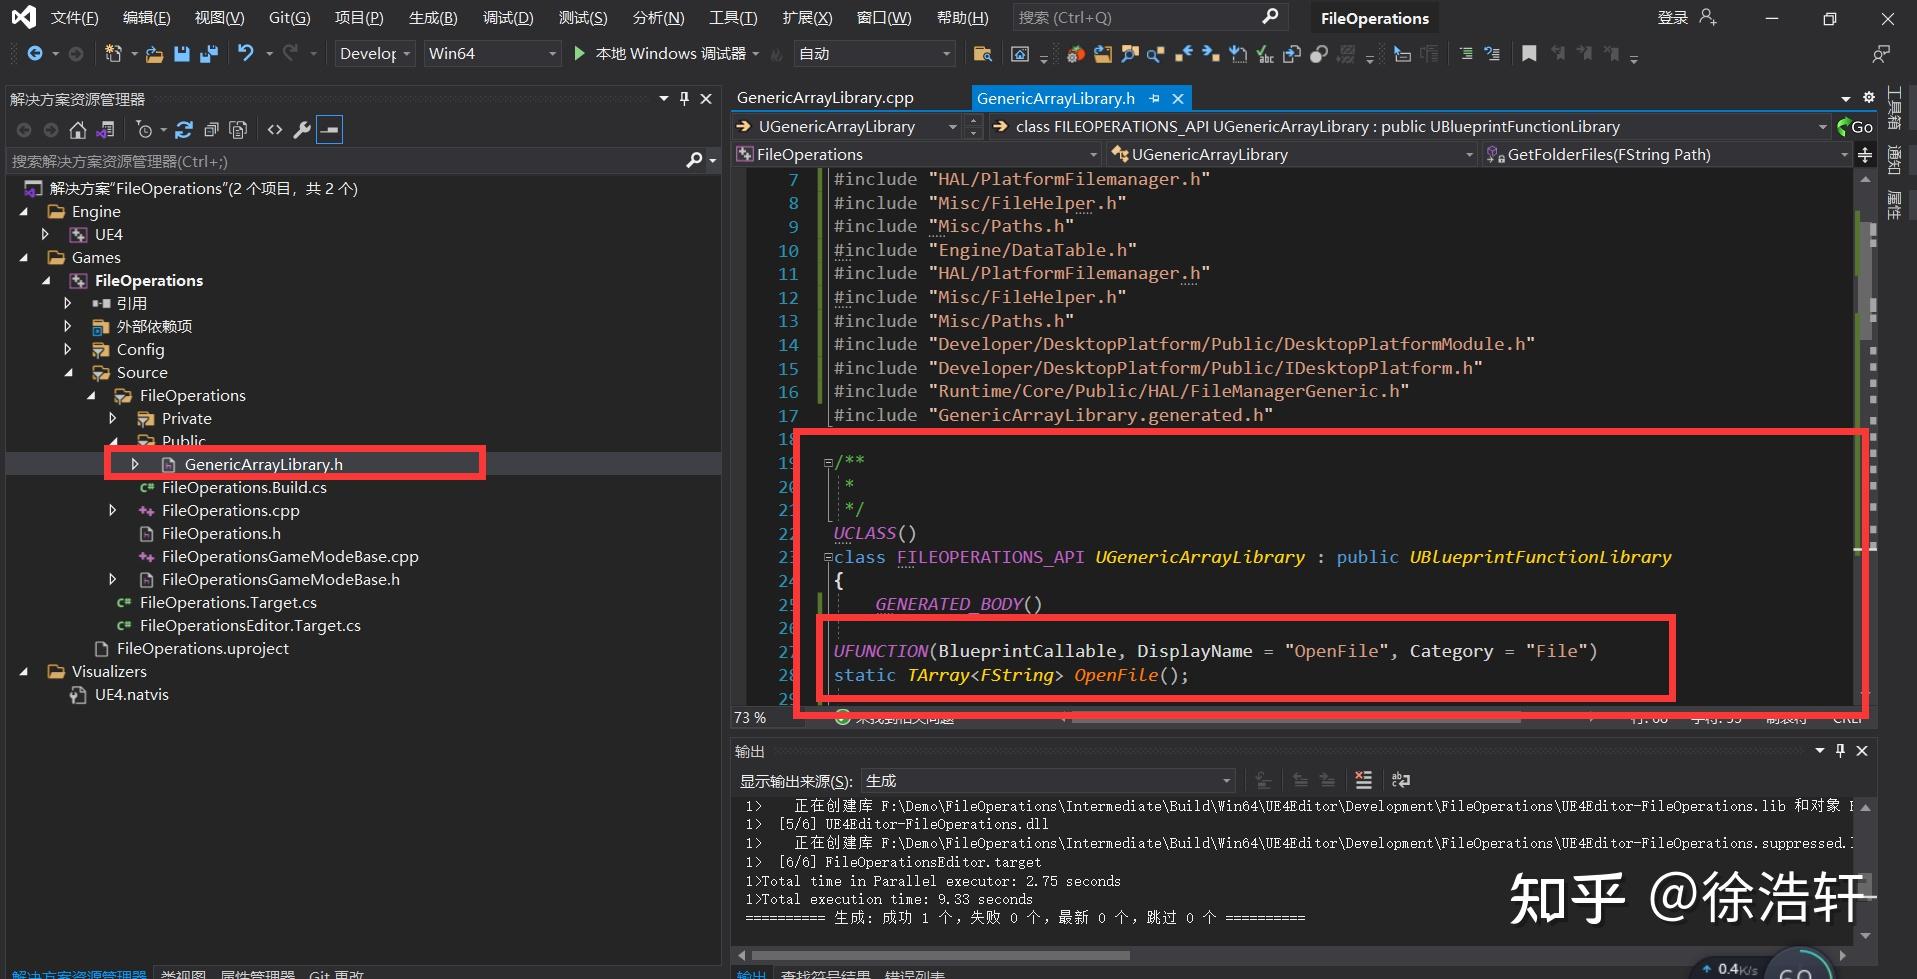The width and height of the screenshot is (1917, 979).
Task: Open the 调试(D) menu
Action: tap(508, 16)
